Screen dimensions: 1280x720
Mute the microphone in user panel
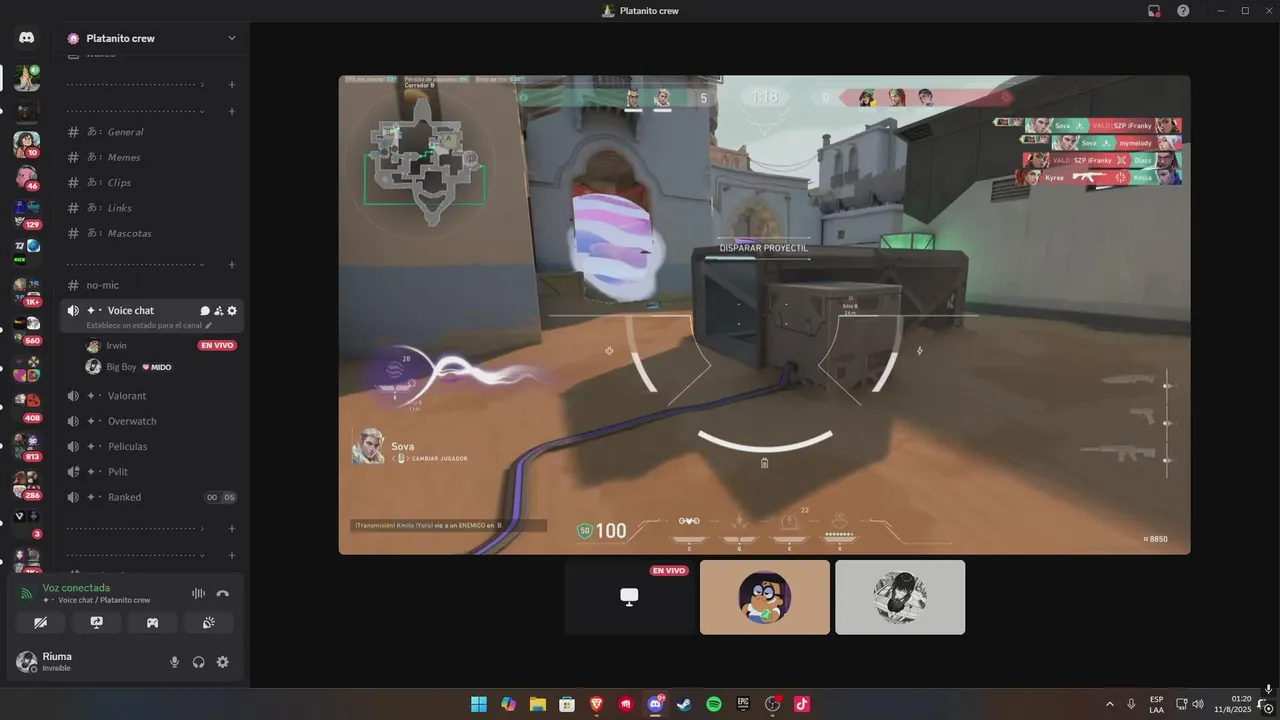coord(175,662)
